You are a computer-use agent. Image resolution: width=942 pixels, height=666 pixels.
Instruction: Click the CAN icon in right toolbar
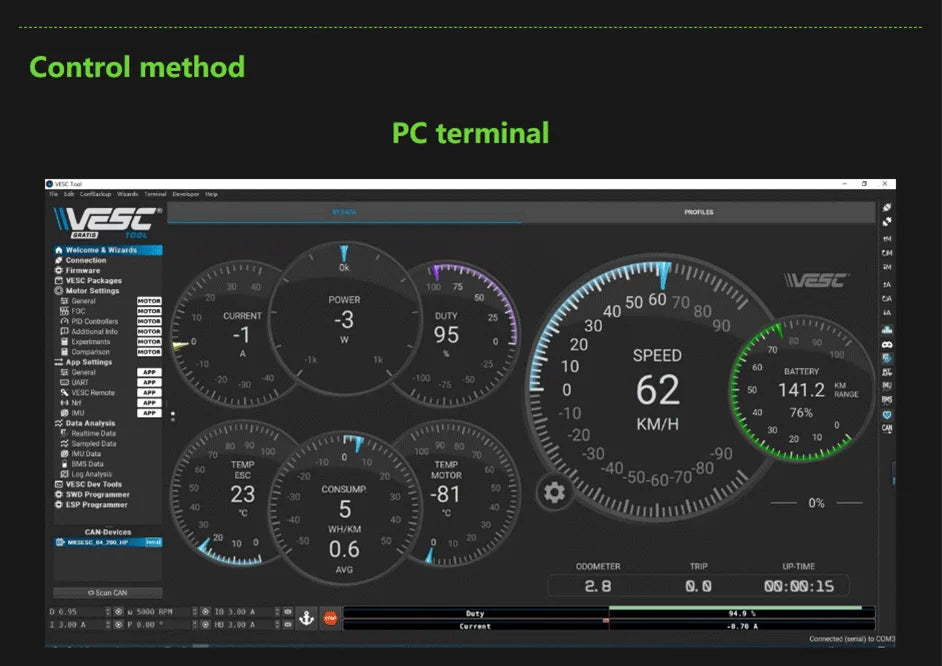point(887,428)
